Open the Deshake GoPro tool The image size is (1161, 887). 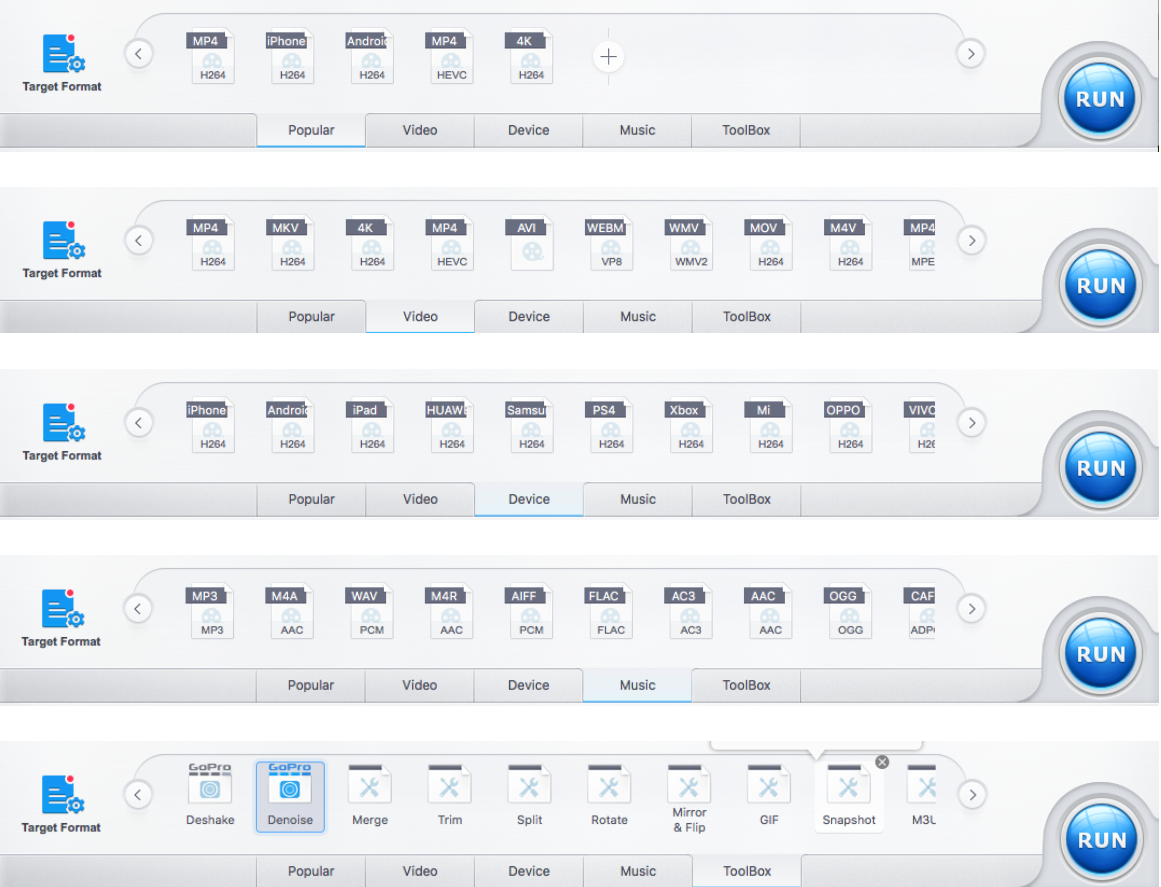pyautogui.click(x=210, y=796)
